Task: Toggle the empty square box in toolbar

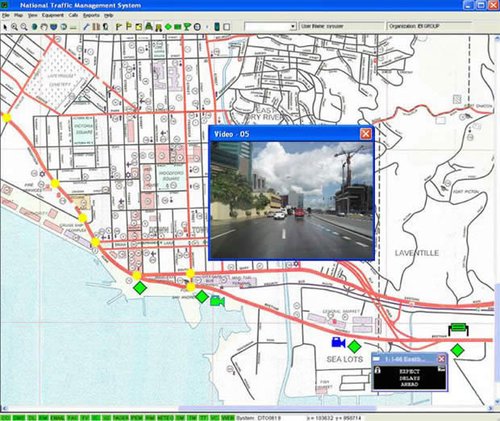Action: click(227, 27)
